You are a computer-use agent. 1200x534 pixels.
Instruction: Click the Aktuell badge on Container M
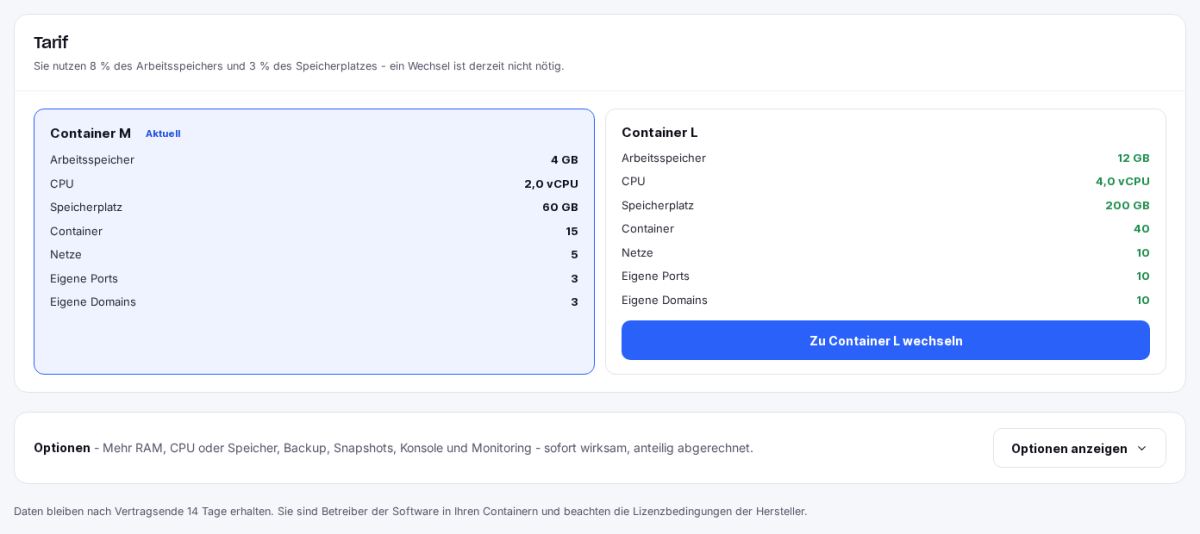point(163,133)
